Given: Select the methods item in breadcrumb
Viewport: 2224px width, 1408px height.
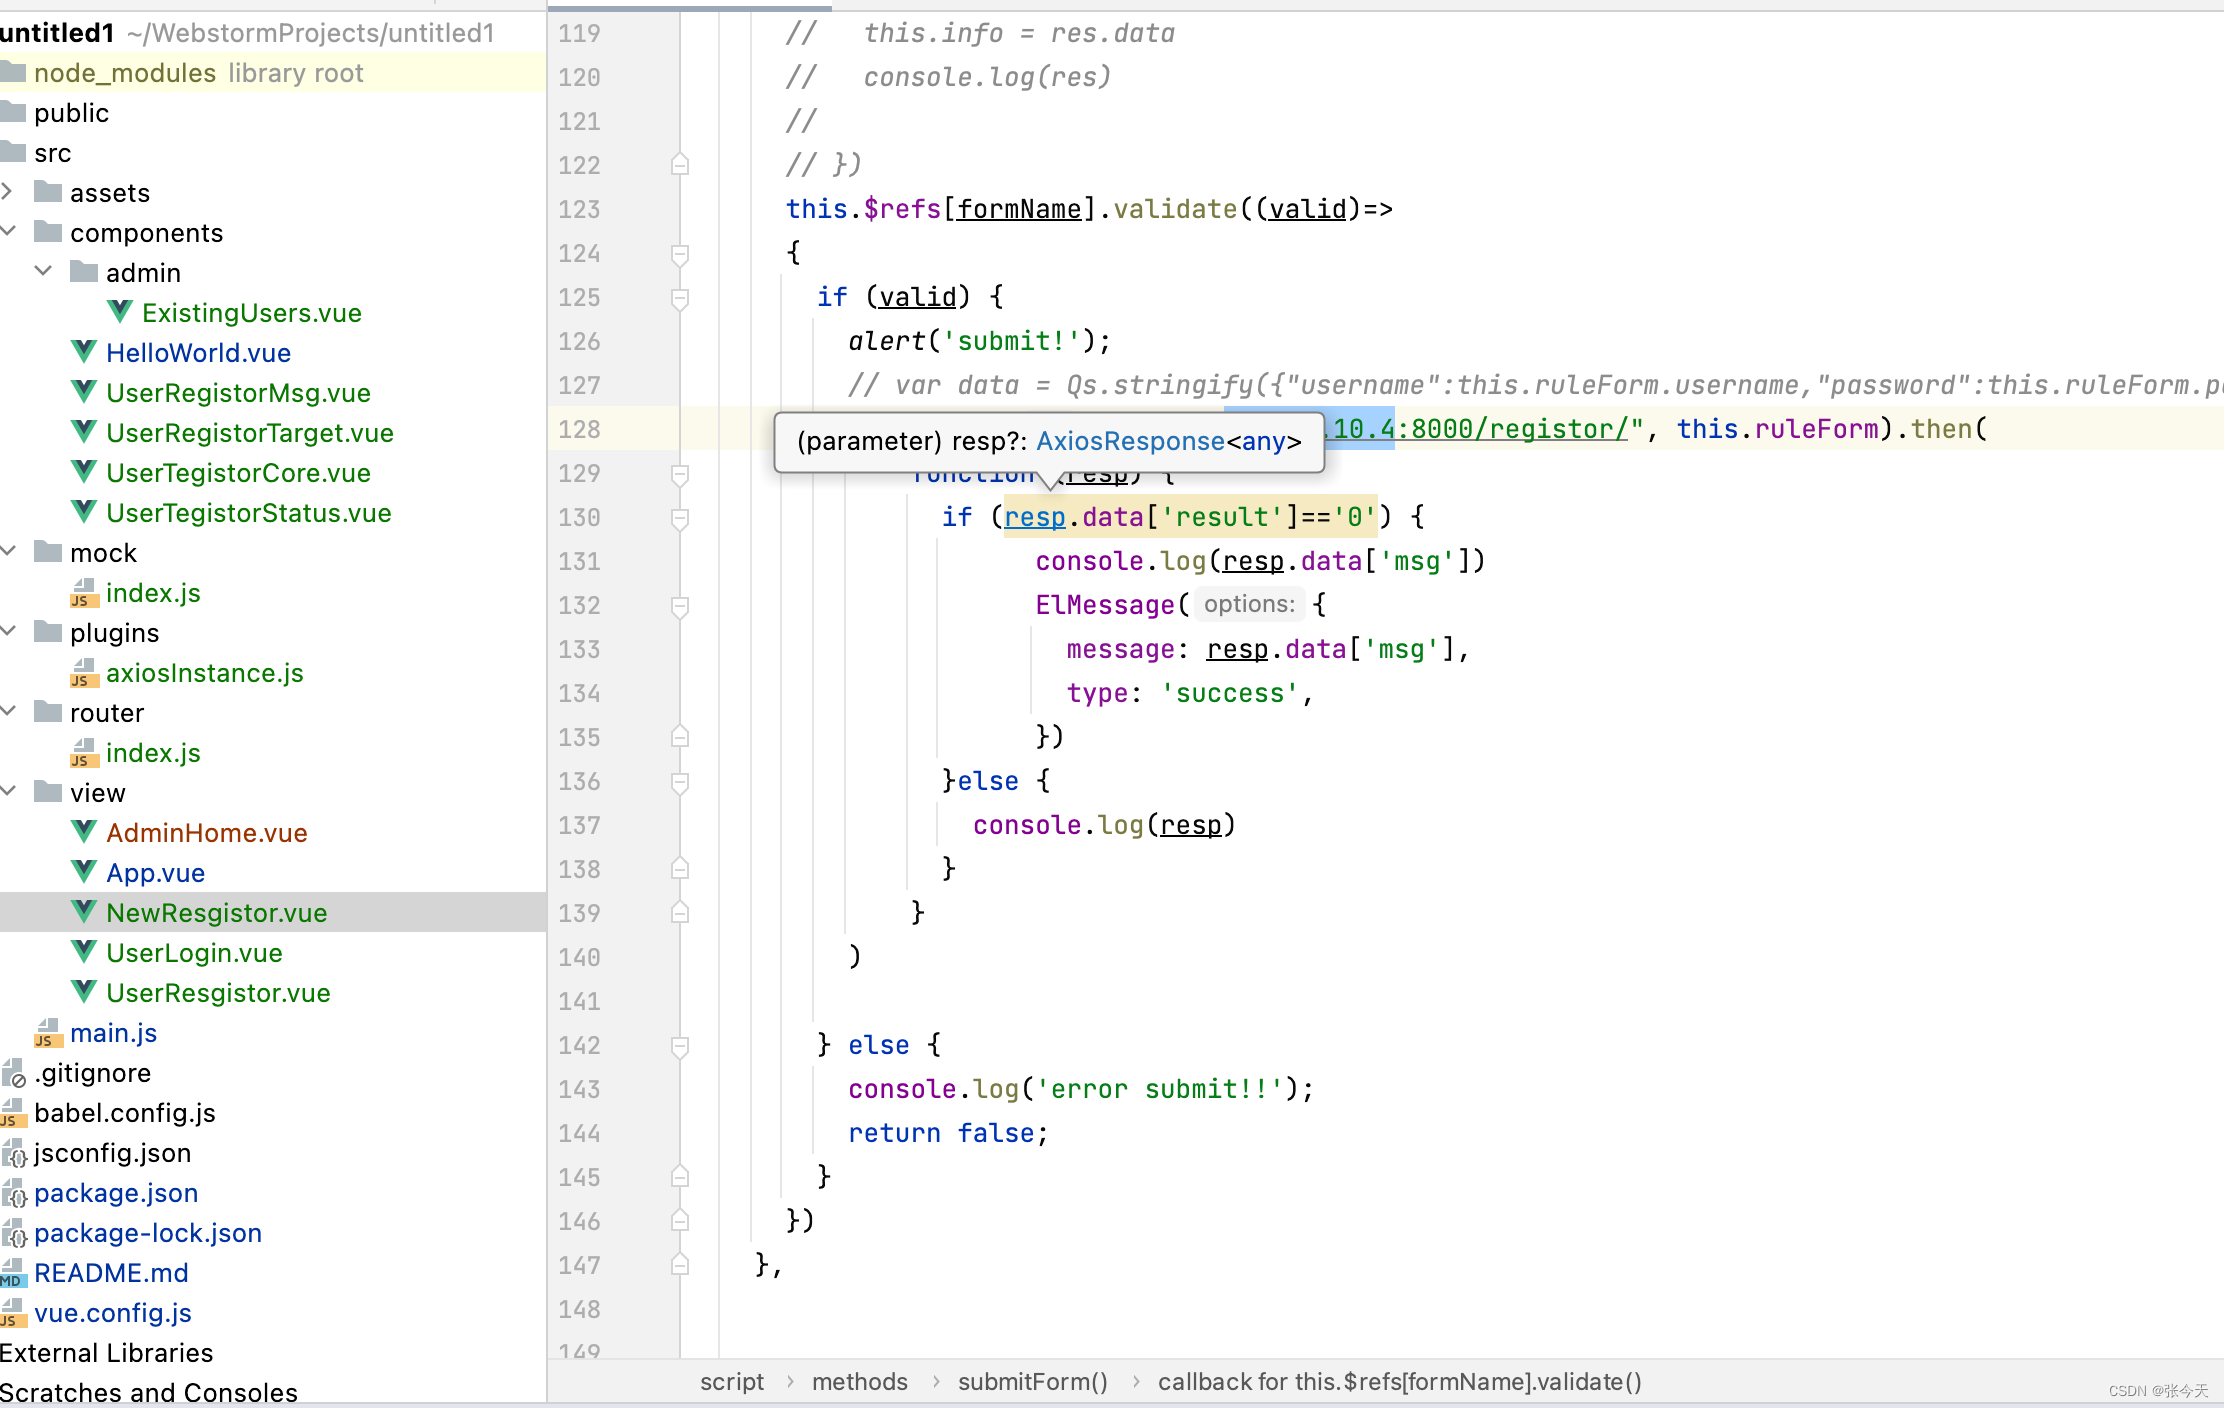Looking at the screenshot, I should [861, 1382].
